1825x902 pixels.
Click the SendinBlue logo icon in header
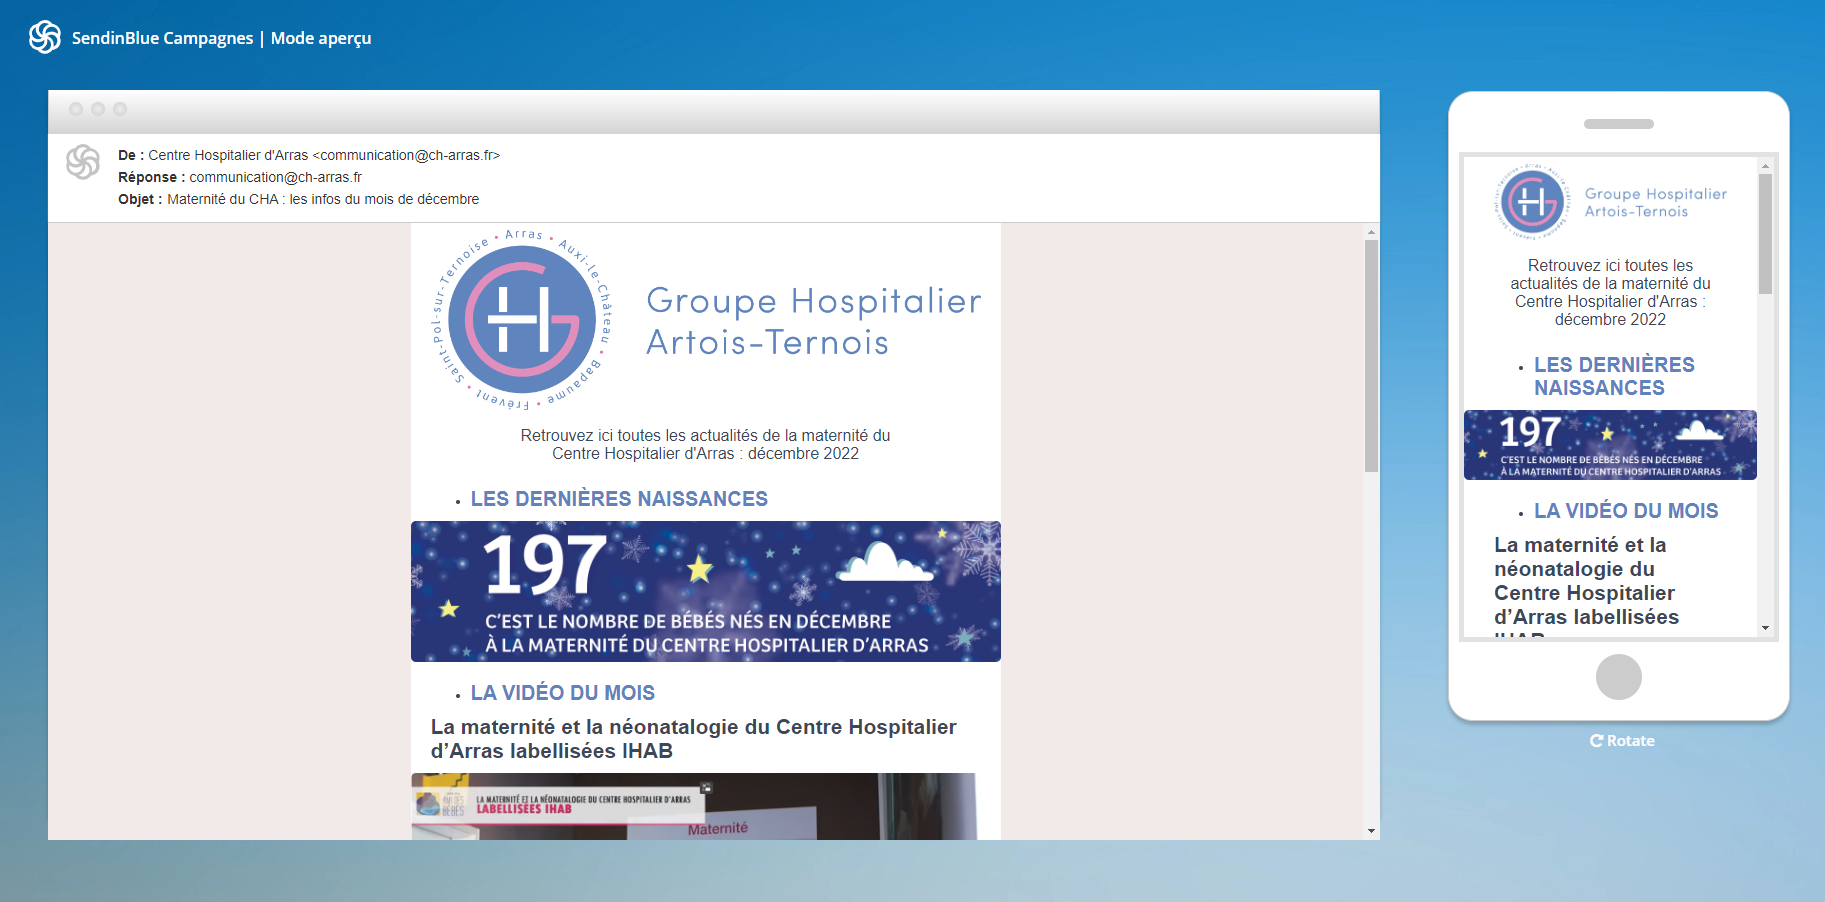[45, 37]
